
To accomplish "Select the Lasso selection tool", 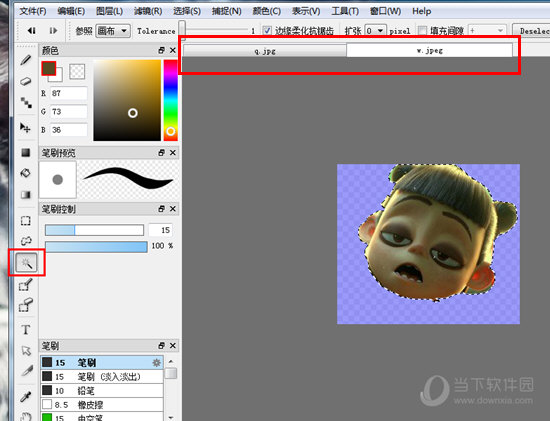I will pos(26,241).
